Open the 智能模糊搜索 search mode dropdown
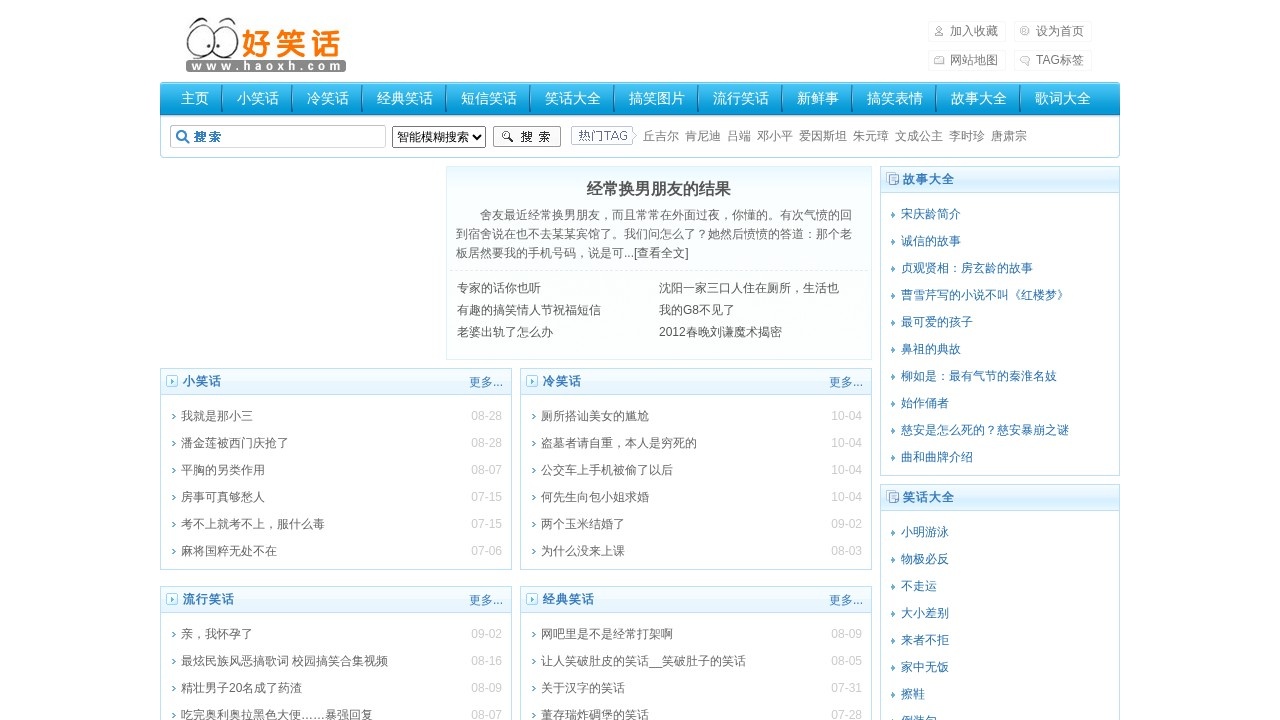Screen dimensions: 1280x720 coord(438,136)
